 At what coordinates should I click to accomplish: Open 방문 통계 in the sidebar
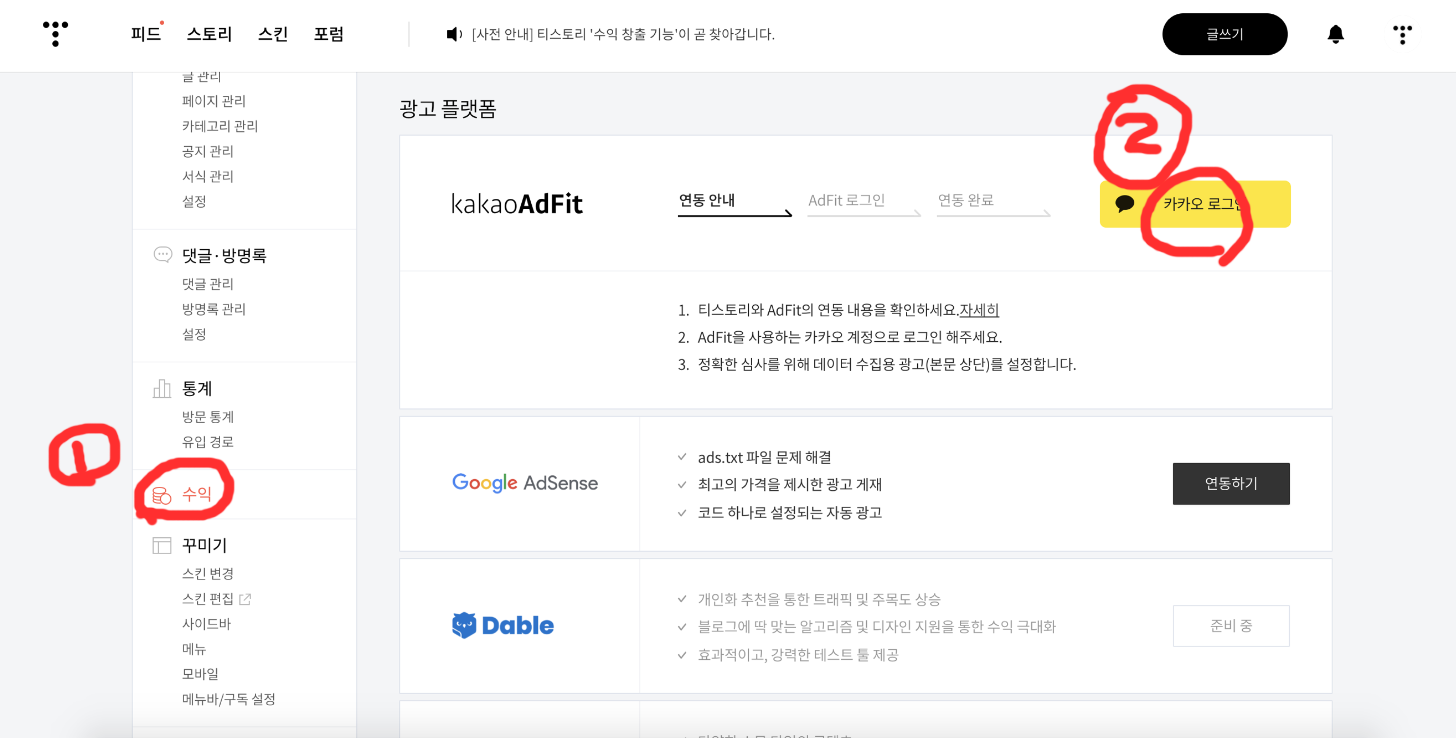tap(208, 417)
